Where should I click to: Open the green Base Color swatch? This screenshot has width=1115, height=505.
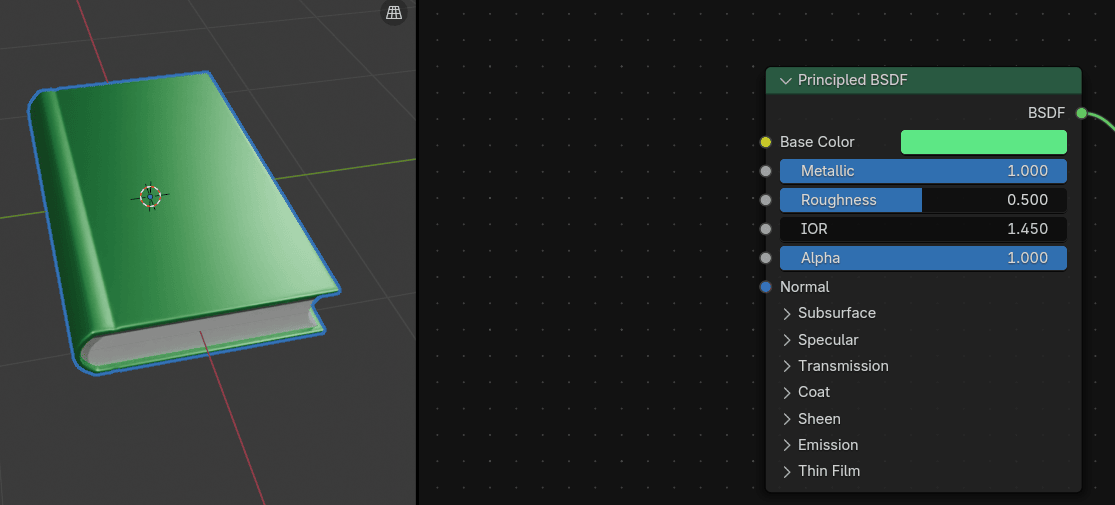pyautogui.click(x=983, y=142)
